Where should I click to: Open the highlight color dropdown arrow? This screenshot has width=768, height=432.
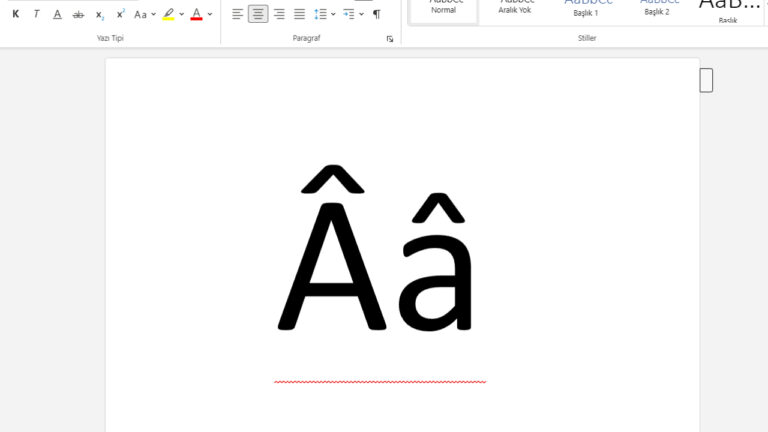(182, 14)
